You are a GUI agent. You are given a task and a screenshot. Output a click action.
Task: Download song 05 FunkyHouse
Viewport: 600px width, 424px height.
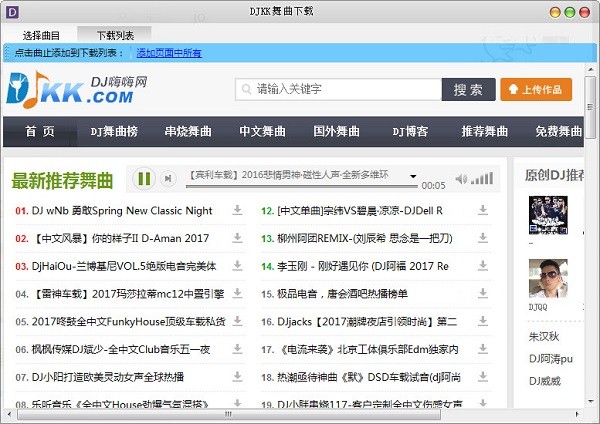tap(237, 321)
